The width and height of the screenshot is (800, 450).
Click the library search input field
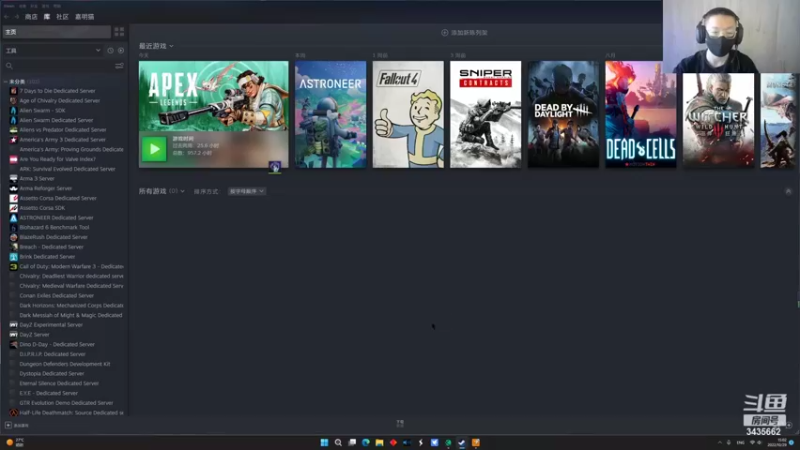point(63,66)
